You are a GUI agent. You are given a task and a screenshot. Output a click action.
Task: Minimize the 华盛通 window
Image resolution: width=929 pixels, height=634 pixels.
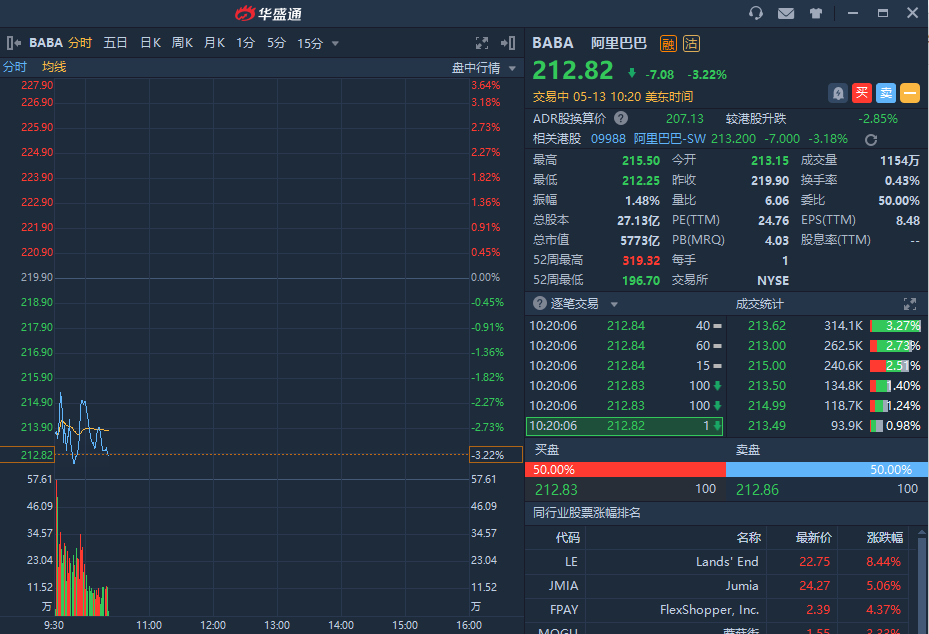[x=853, y=13]
